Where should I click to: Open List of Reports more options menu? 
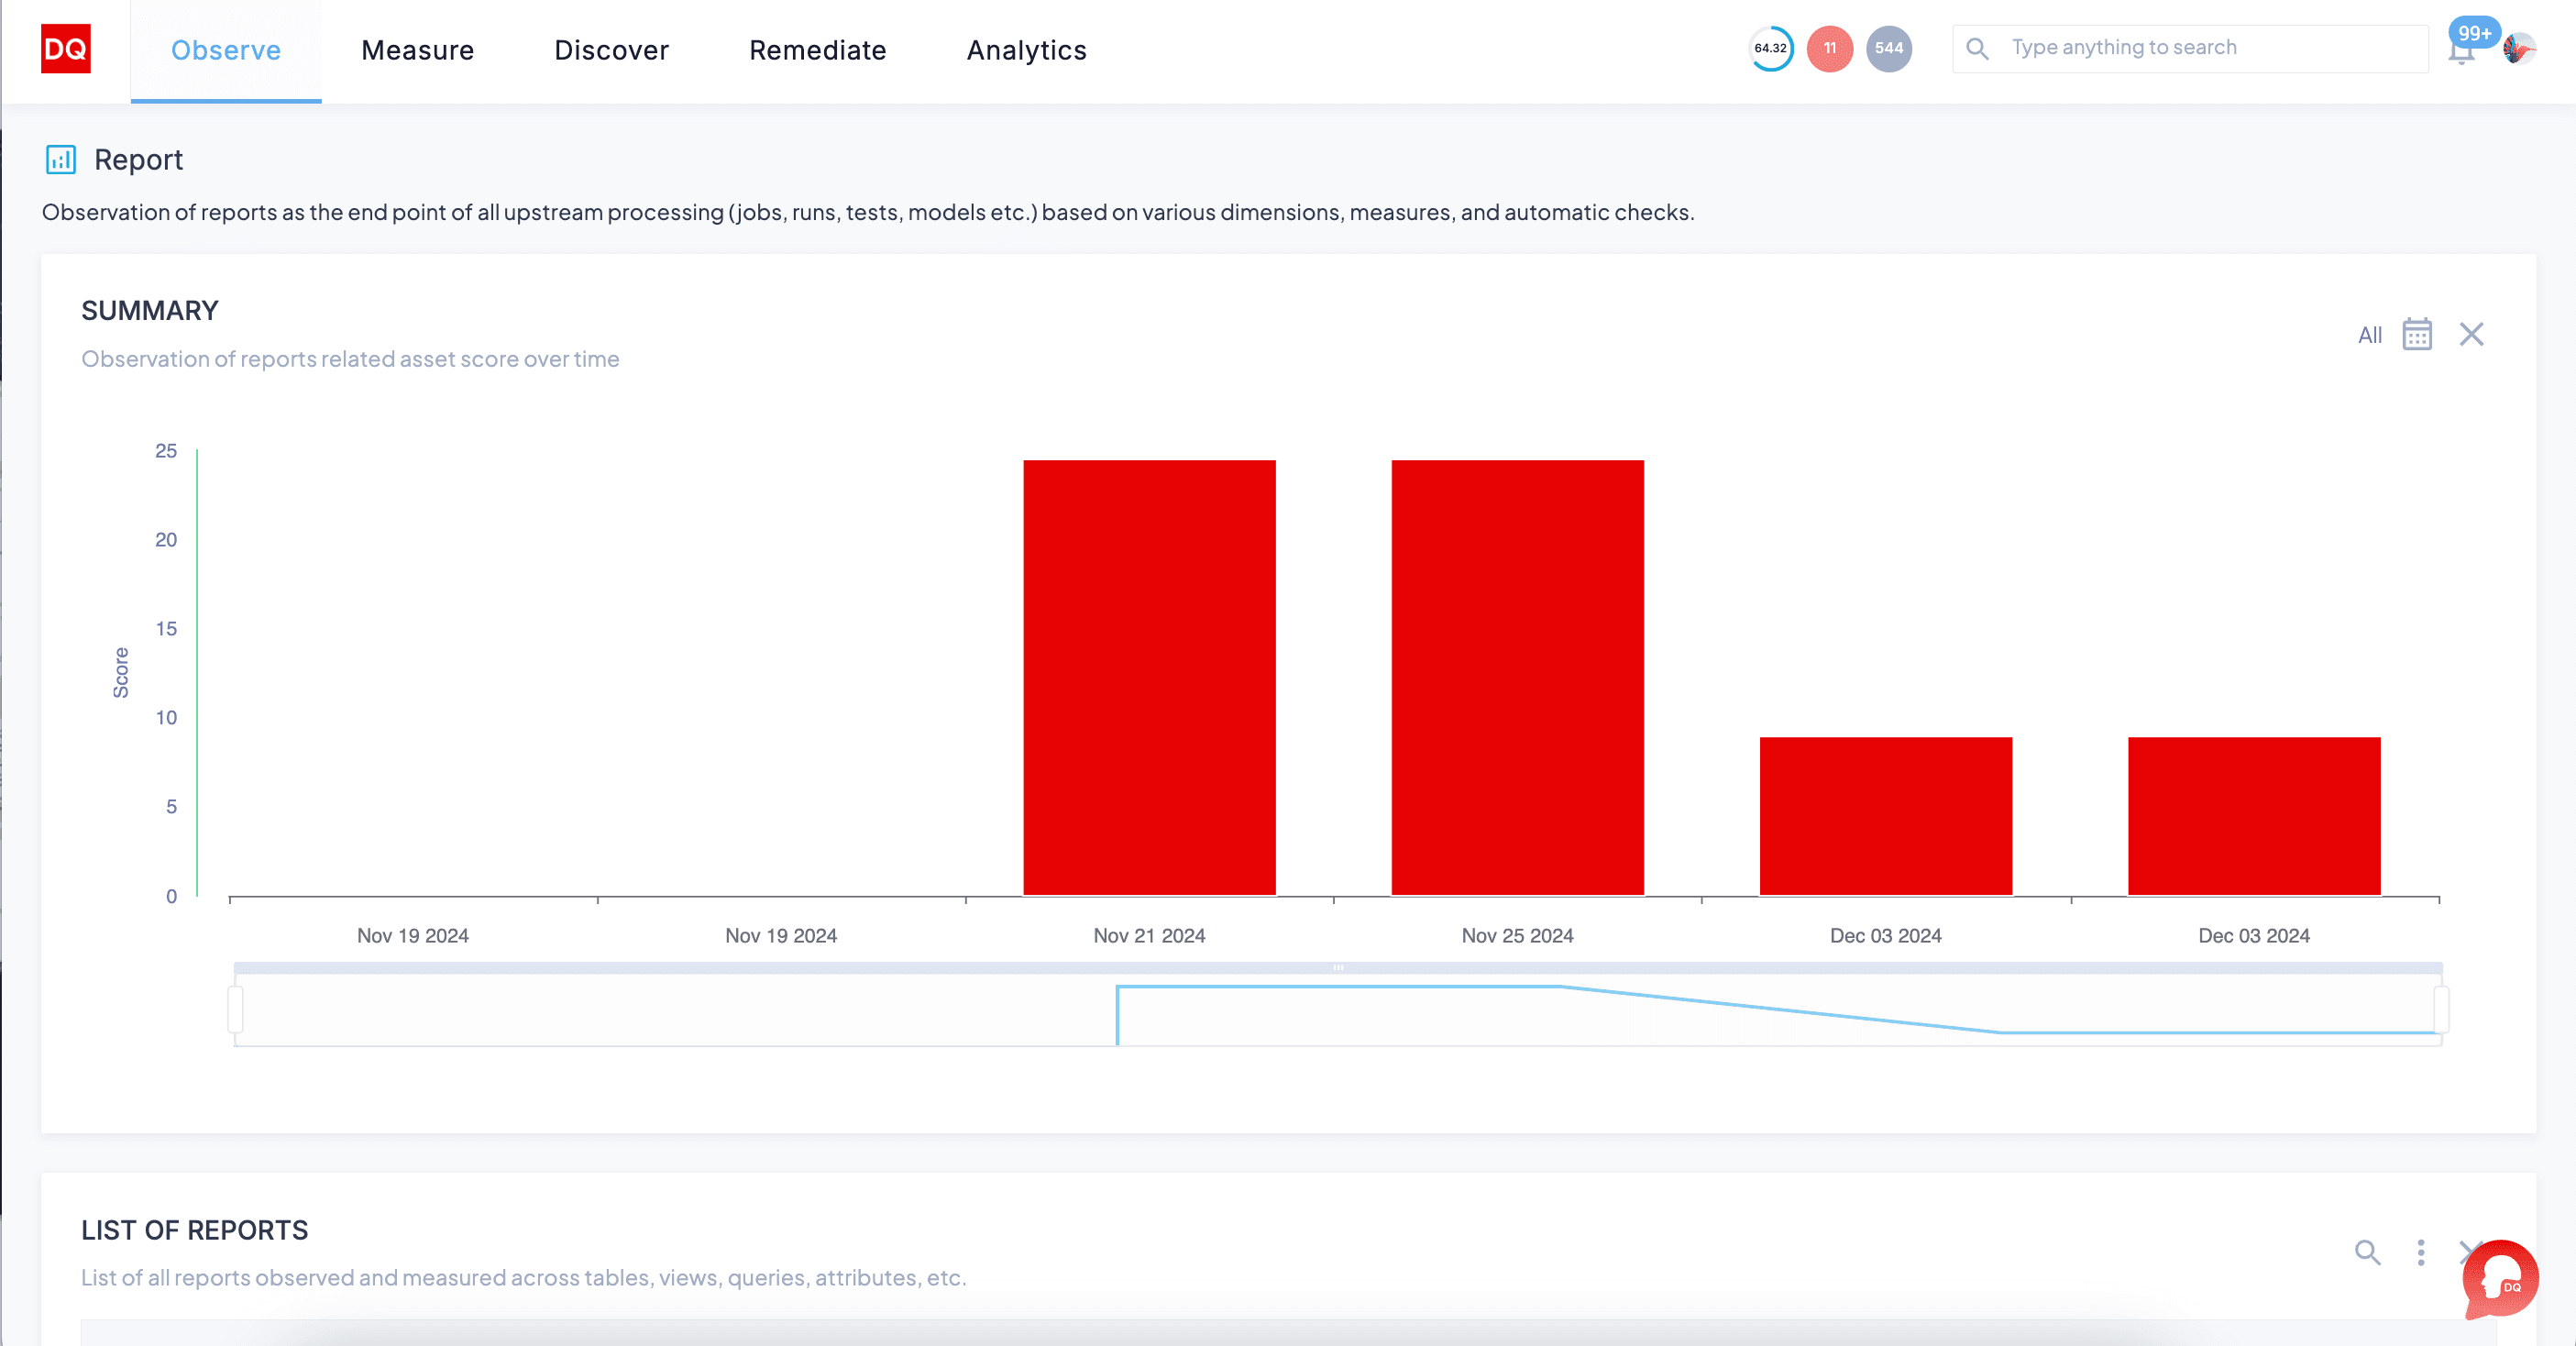tap(2420, 1252)
